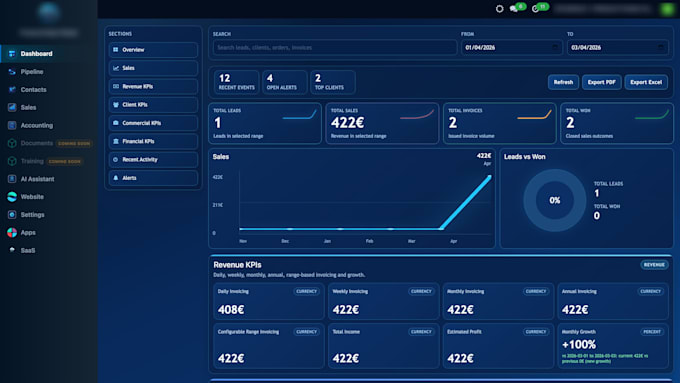Open the Total Leads card

point(265,123)
